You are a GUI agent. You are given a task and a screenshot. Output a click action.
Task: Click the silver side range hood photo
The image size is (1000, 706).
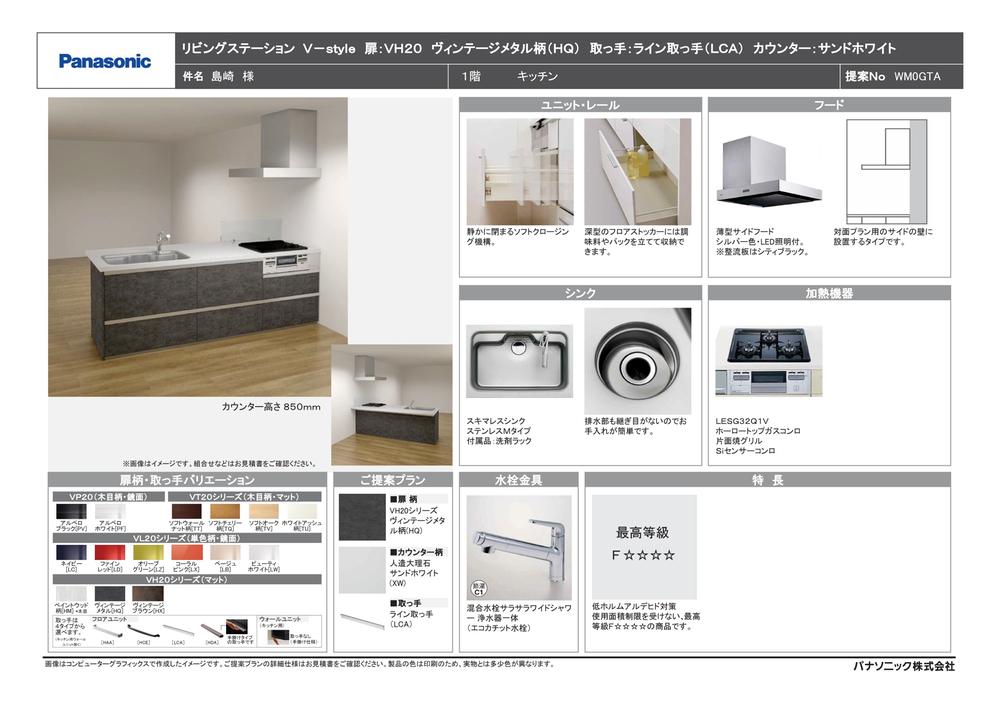coord(768,171)
